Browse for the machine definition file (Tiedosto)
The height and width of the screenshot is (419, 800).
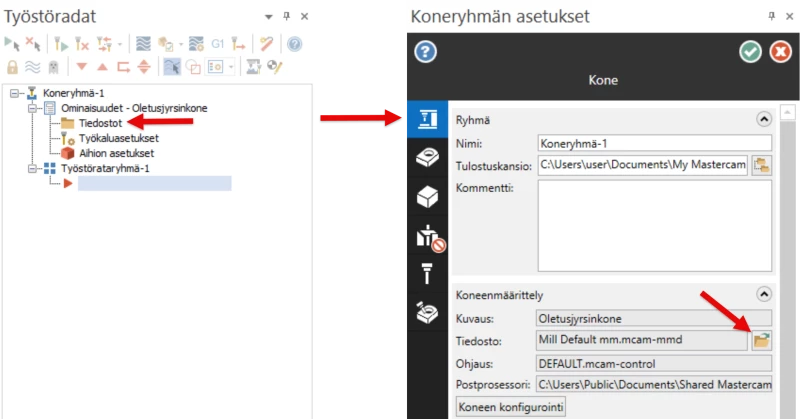click(x=762, y=341)
